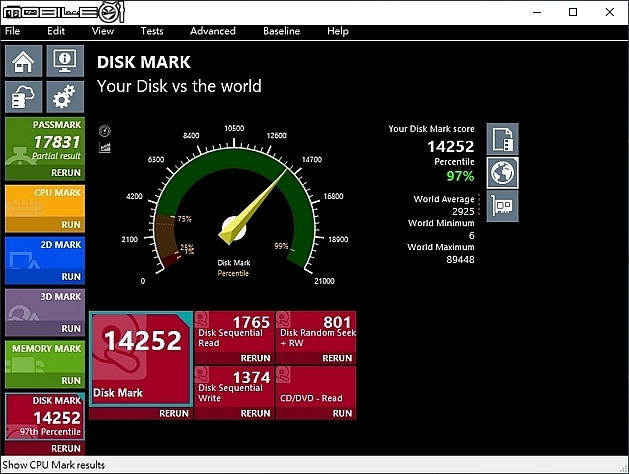The width and height of the screenshot is (629, 474).
Task: Select the large Disk Mark 14252 result tile
Action: (141, 359)
